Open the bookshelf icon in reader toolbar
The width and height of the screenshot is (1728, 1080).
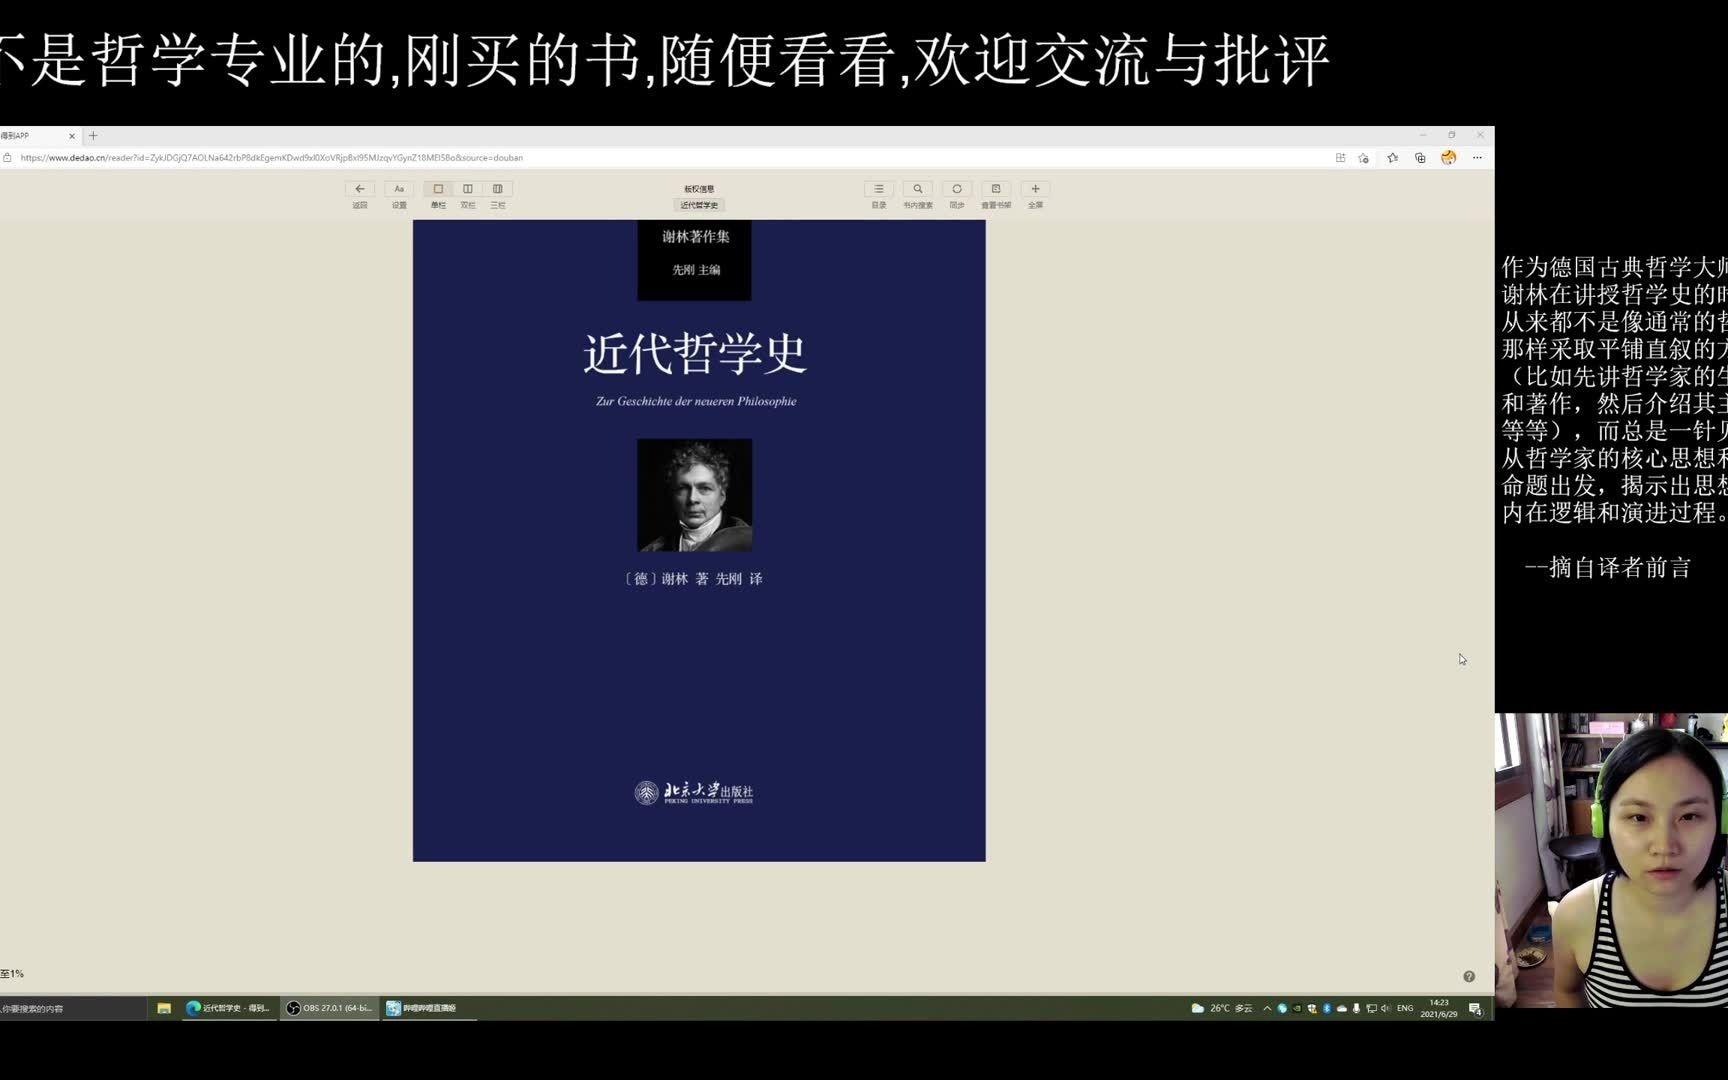coord(996,189)
